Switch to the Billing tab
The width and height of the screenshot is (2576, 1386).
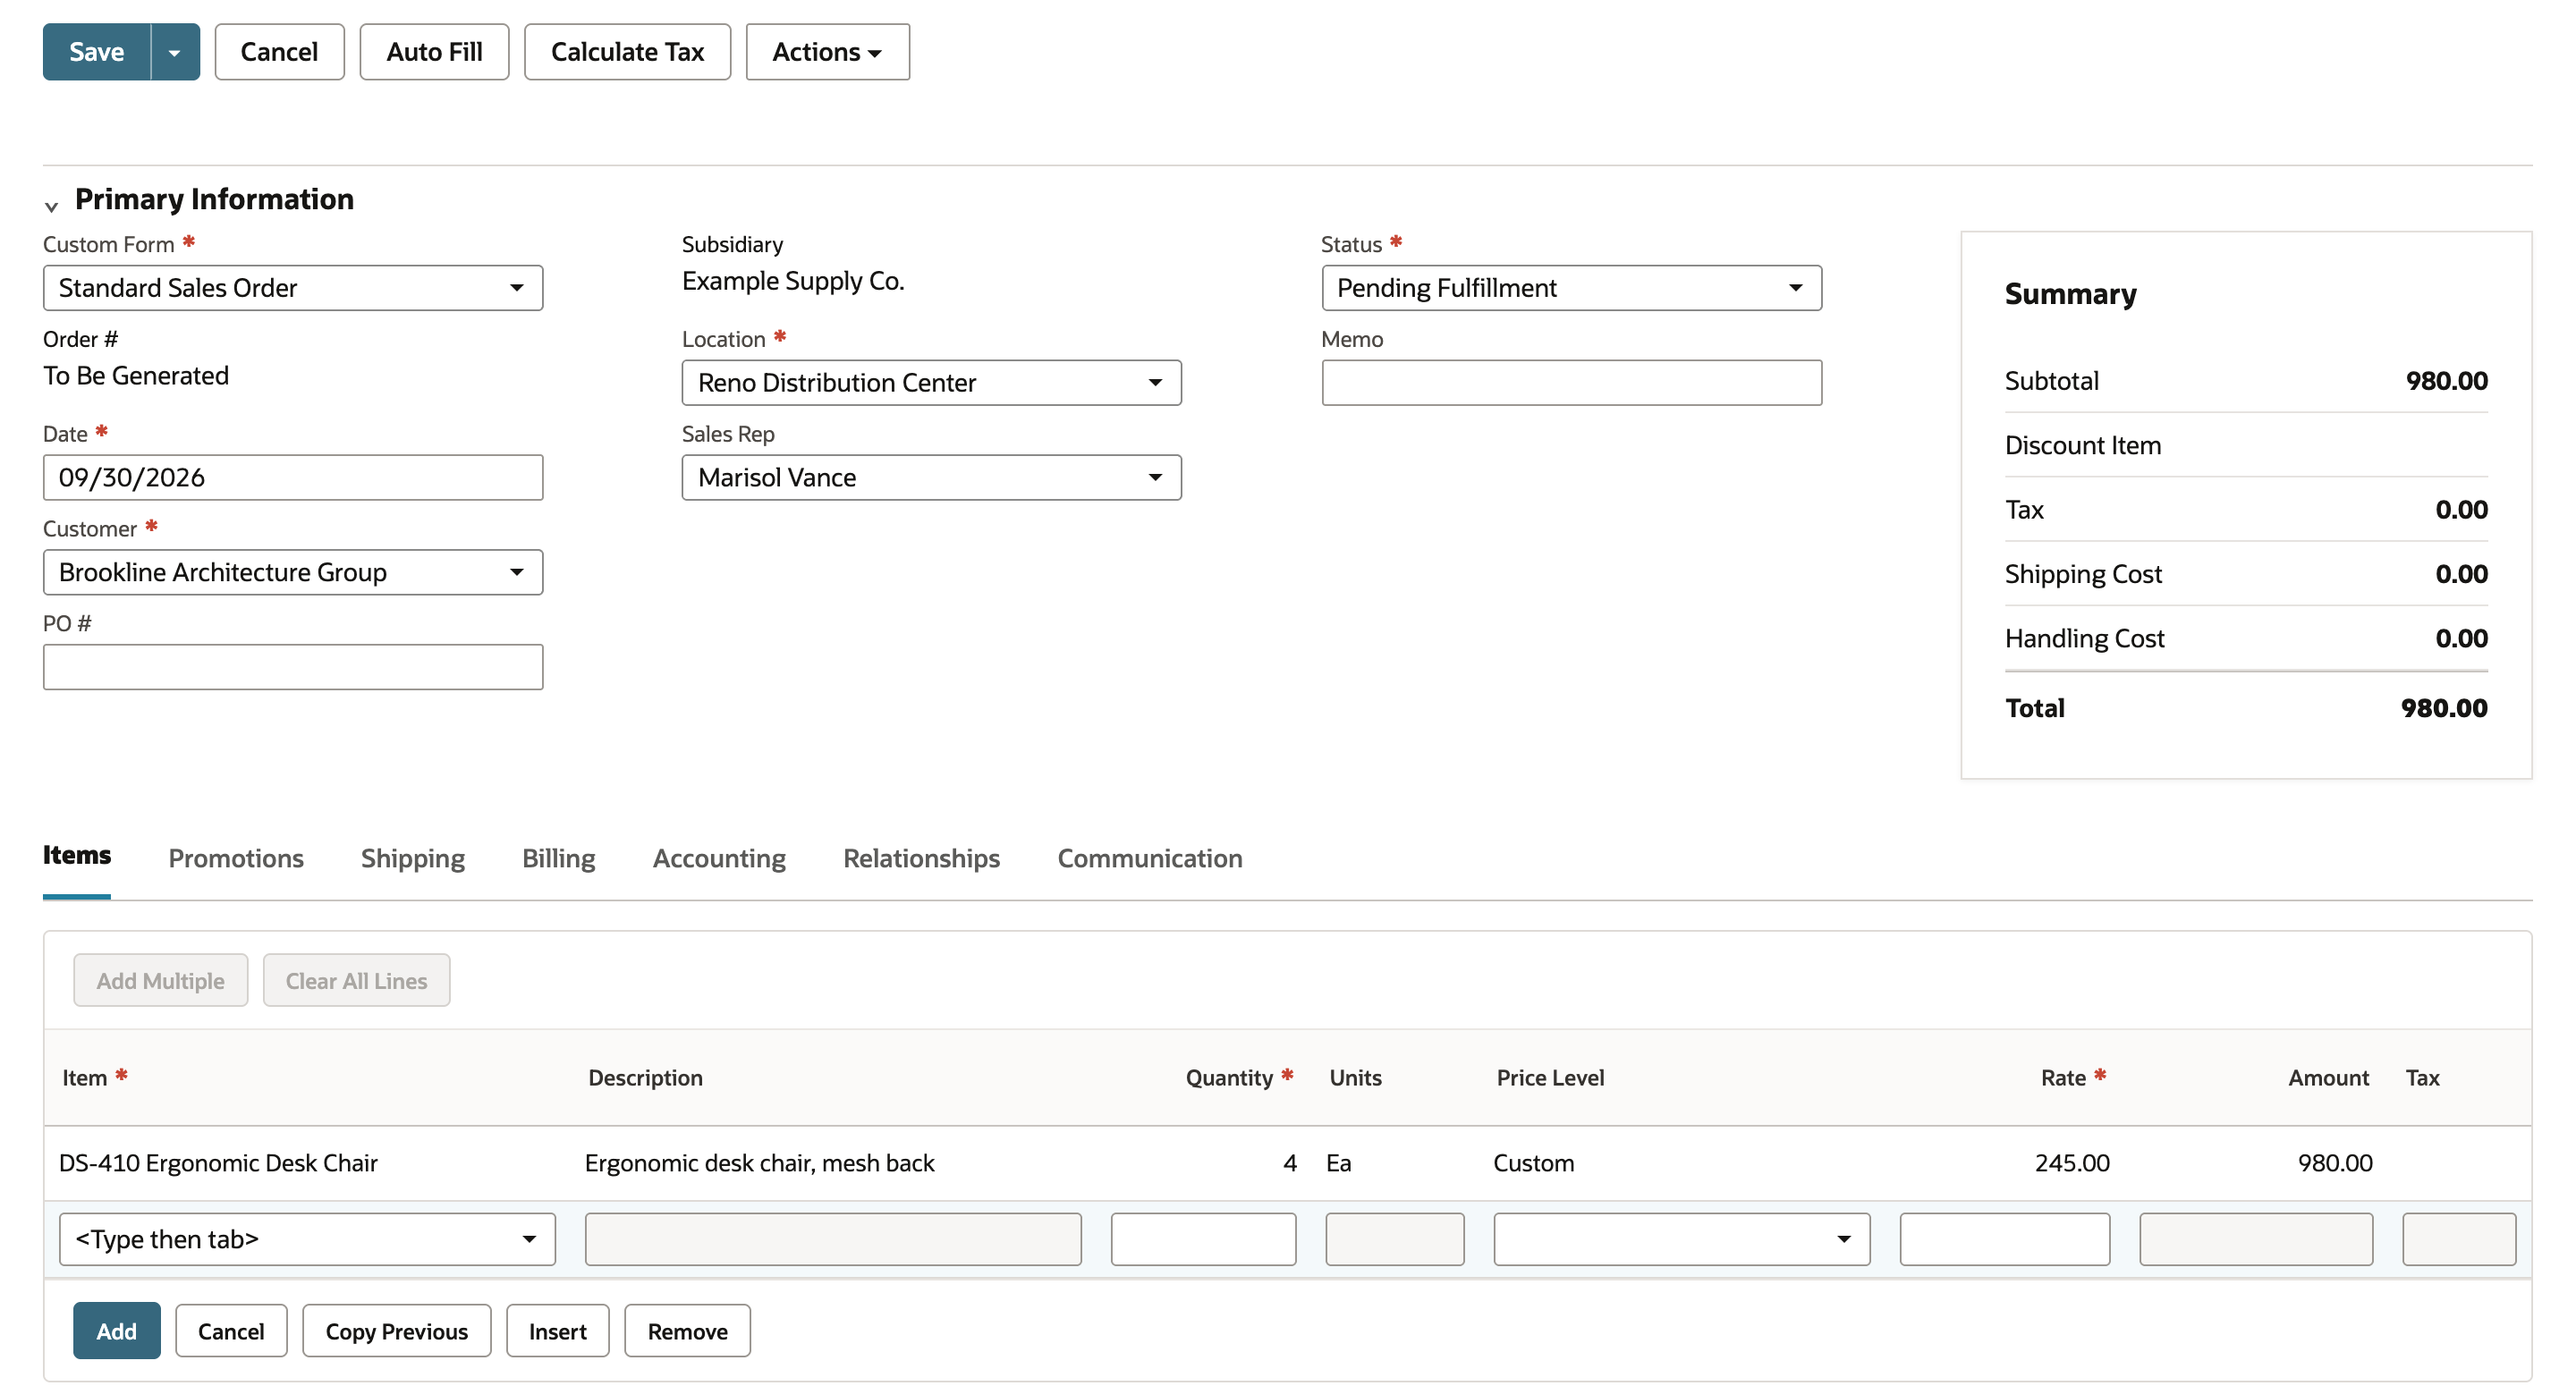[559, 858]
